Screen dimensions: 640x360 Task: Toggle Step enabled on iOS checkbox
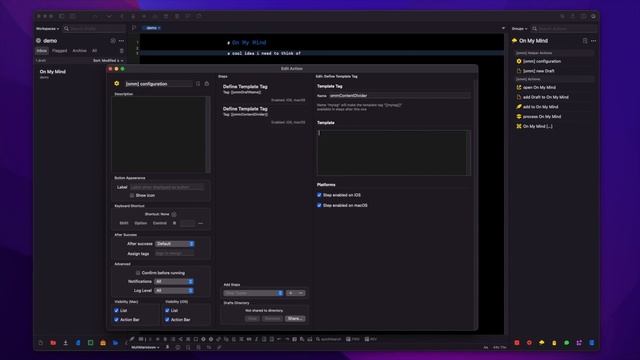click(319, 195)
